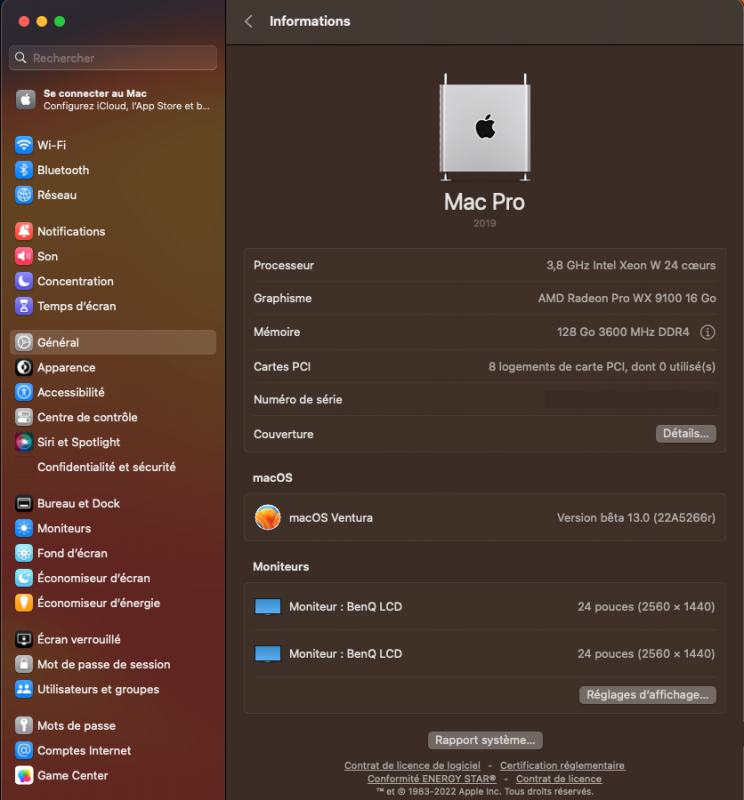Click "Version bêta 13.0 (22A5266r)"
Viewport: 744px width, 800px height.
pyautogui.click(x=636, y=518)
